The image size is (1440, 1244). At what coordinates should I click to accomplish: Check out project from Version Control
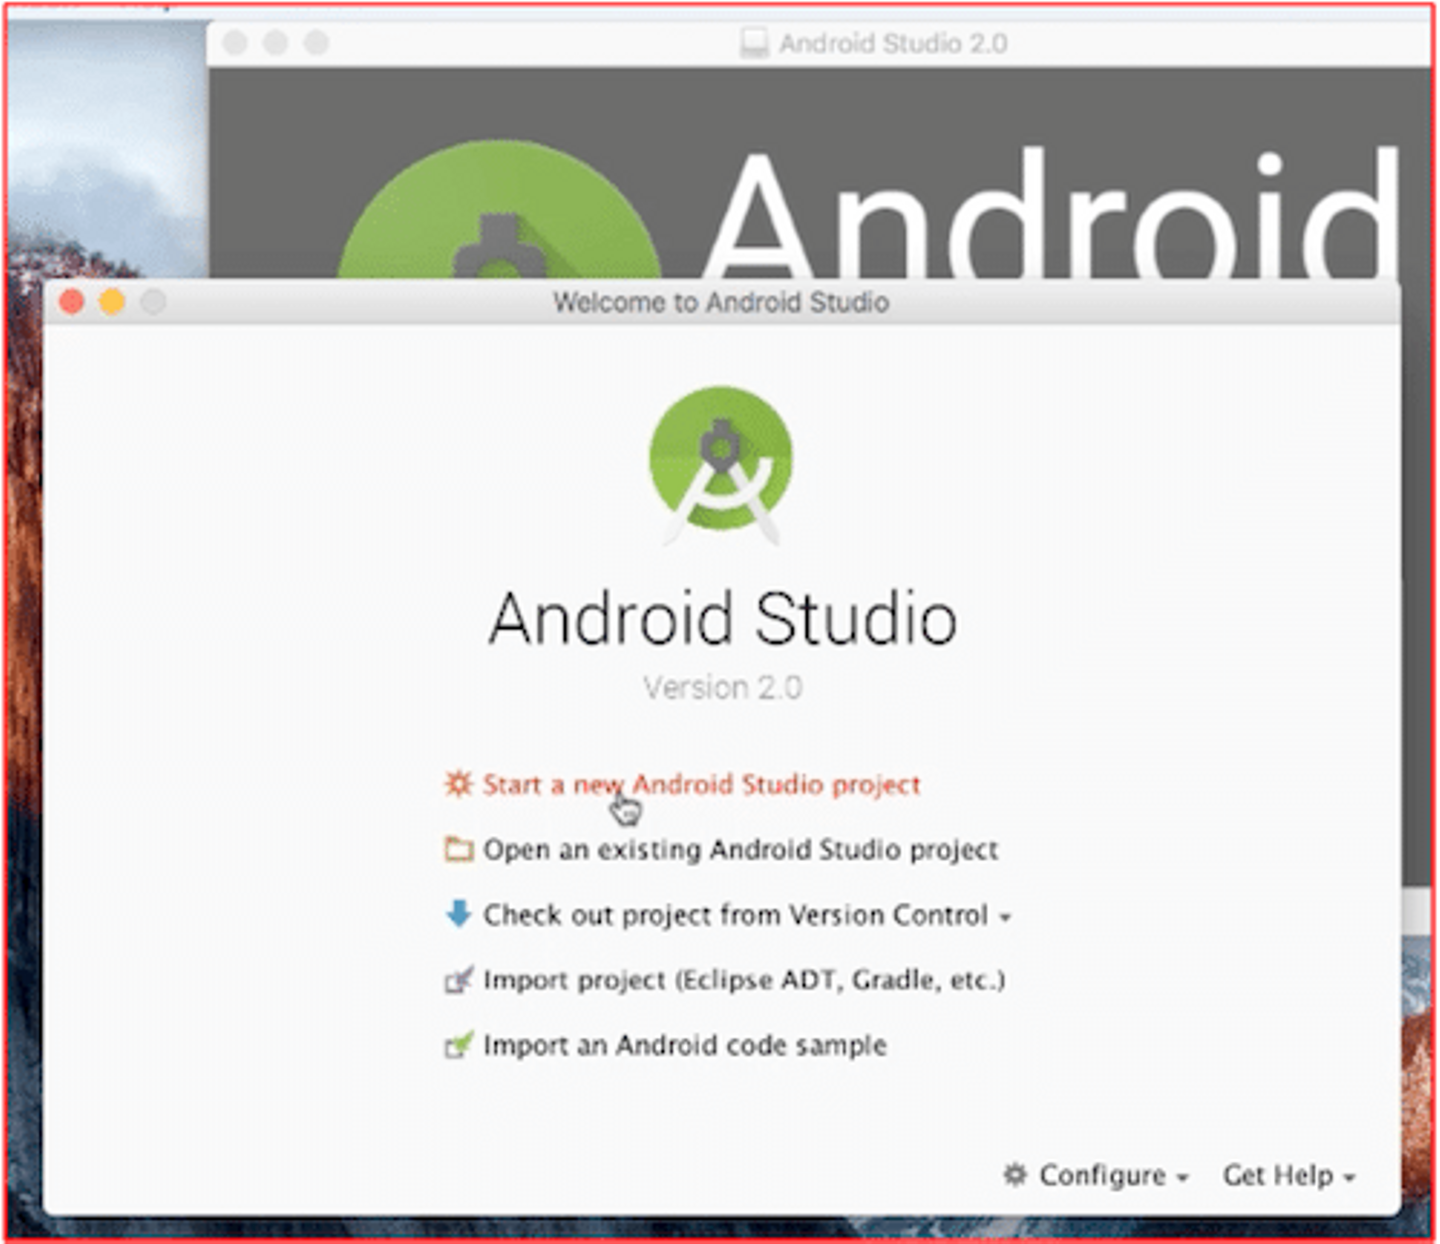pyautogui.click(x=735, y=914)
